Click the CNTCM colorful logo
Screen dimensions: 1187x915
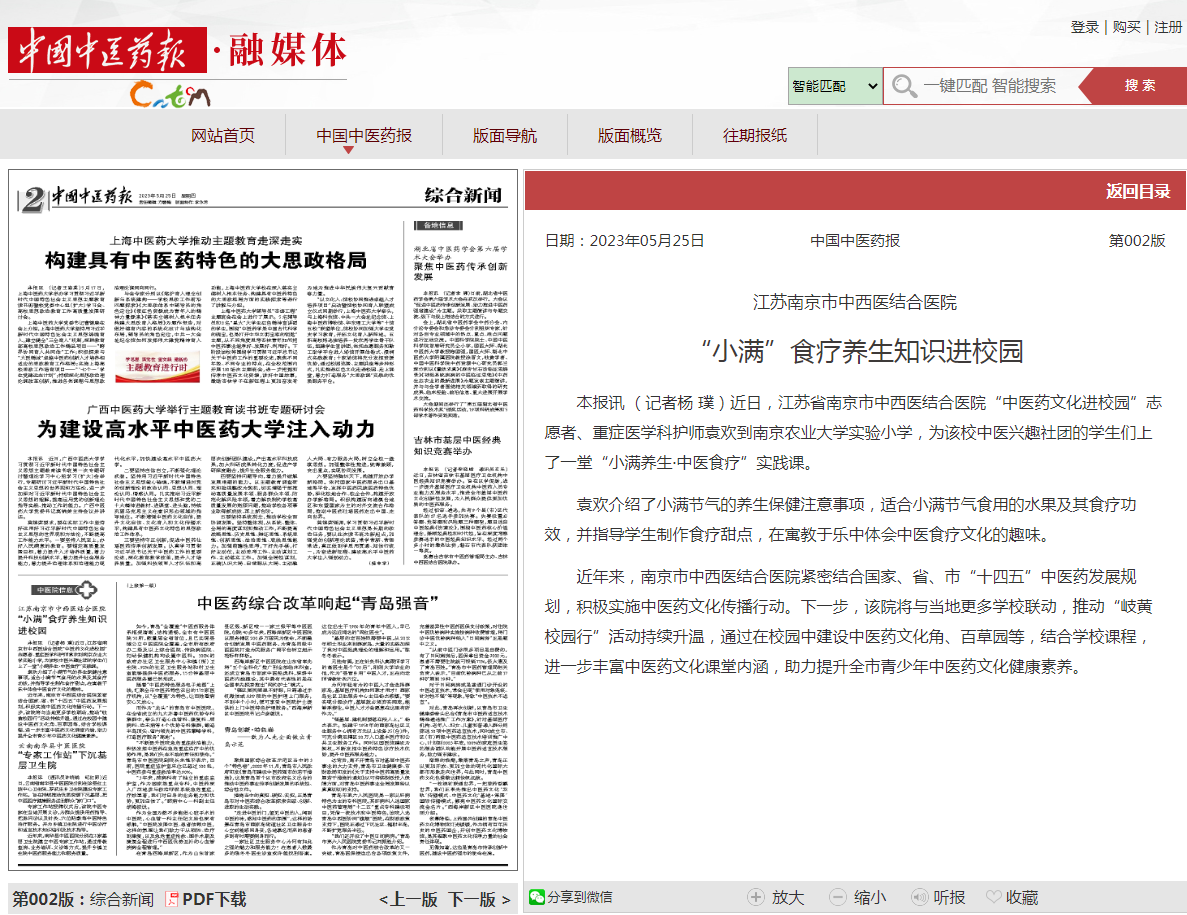tap(170, 95)
